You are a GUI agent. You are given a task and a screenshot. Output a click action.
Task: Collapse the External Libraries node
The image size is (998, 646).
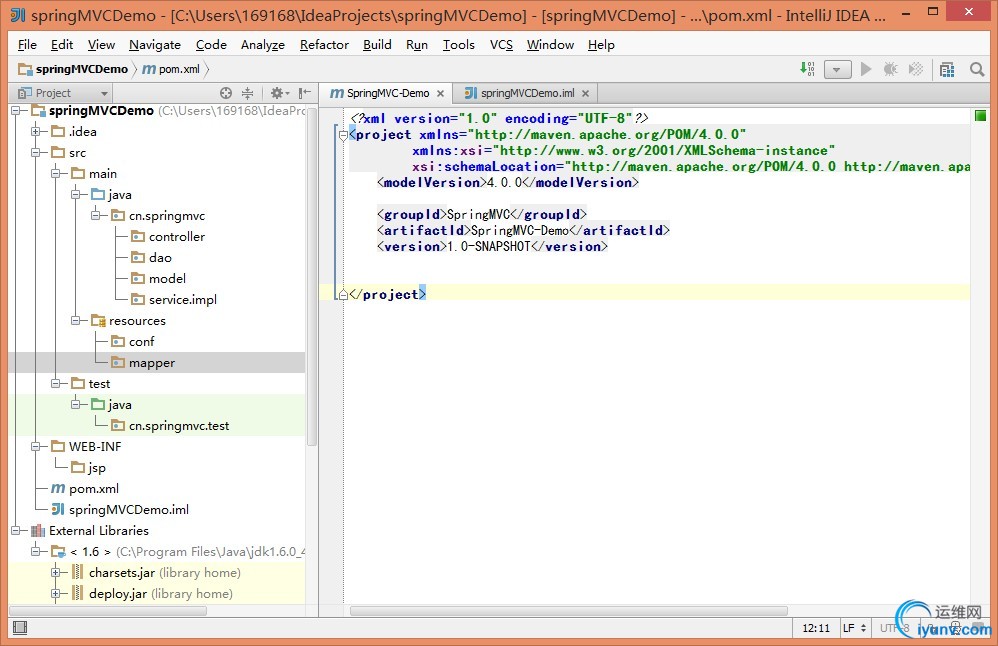pyautogui.click(x=16, y=531)
